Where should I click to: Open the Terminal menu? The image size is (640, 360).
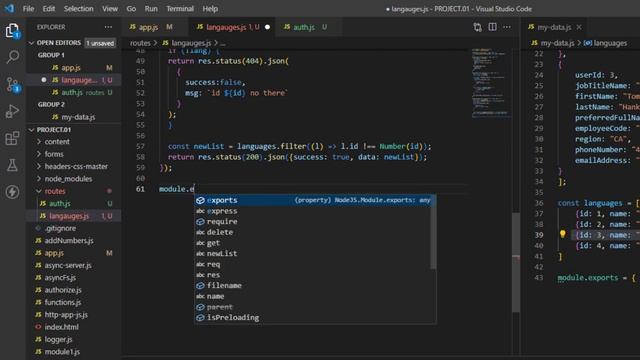point(180,9)
